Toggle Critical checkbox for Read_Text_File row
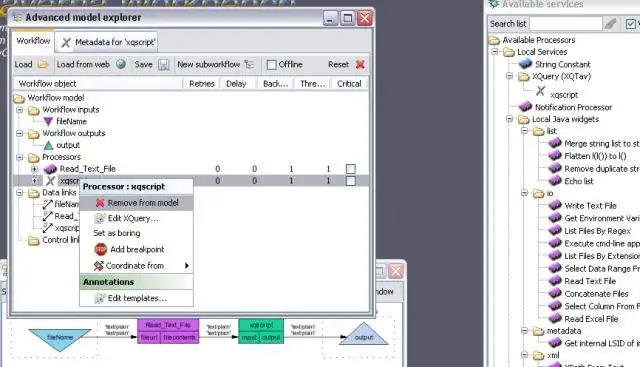The height and width of the screenshot is (367, 640). point(351,169)
